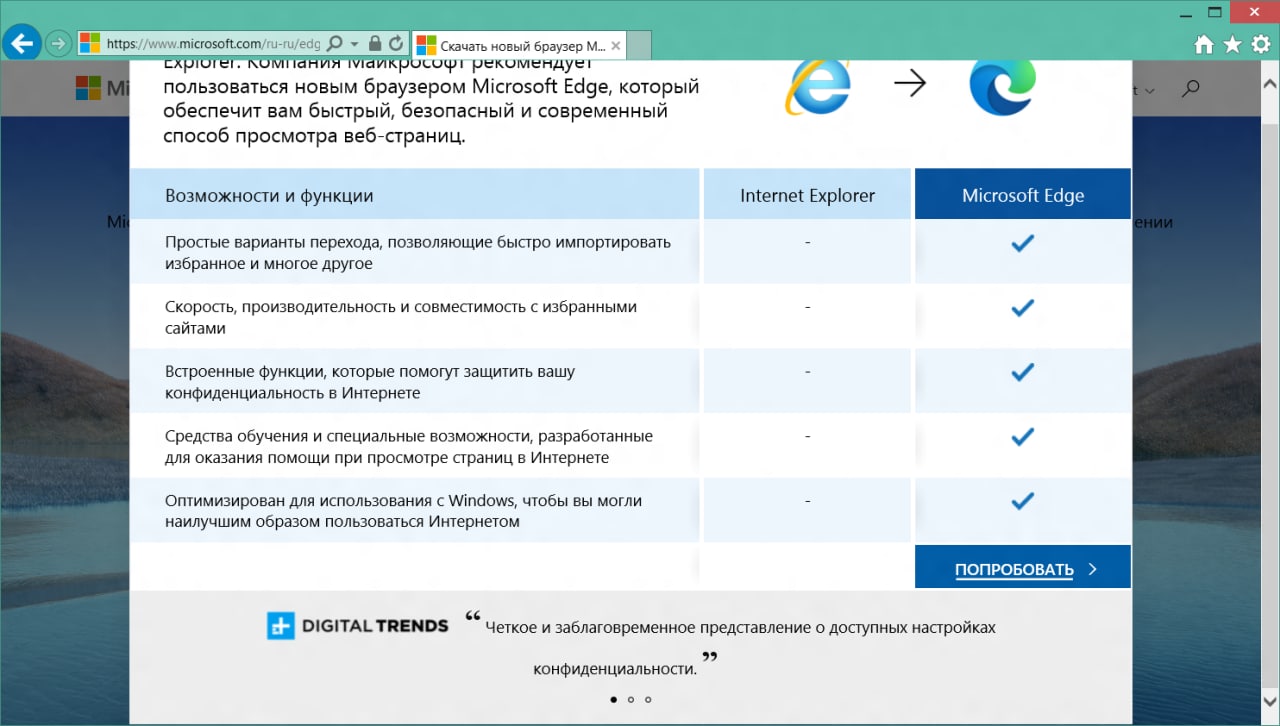This screenshot has height=726, width=1280.
Task: Open the address bar autocomplete dropdown arrow
Action: coord(354,44)
